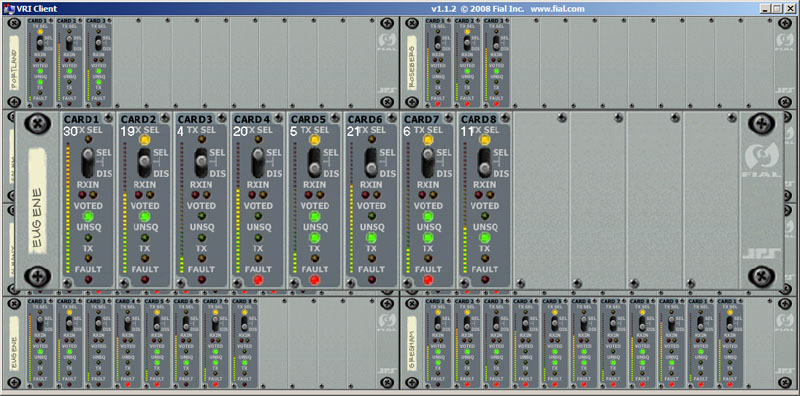This screenshot has height=396, width=800.
Task: Click the UNSQ LED on enlarged CARD3
Action: point(202,237)
